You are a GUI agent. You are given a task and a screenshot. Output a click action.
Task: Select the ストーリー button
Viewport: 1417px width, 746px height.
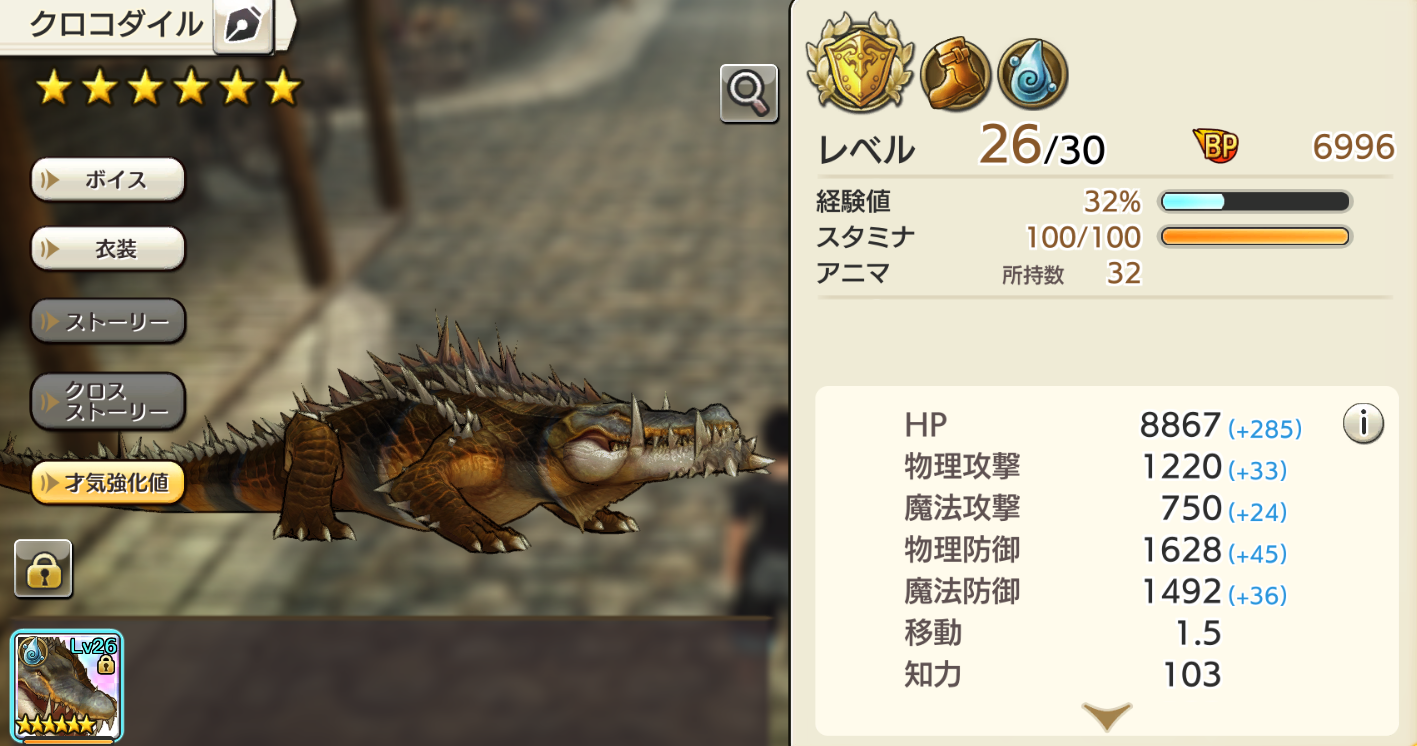tap(108, 322)
